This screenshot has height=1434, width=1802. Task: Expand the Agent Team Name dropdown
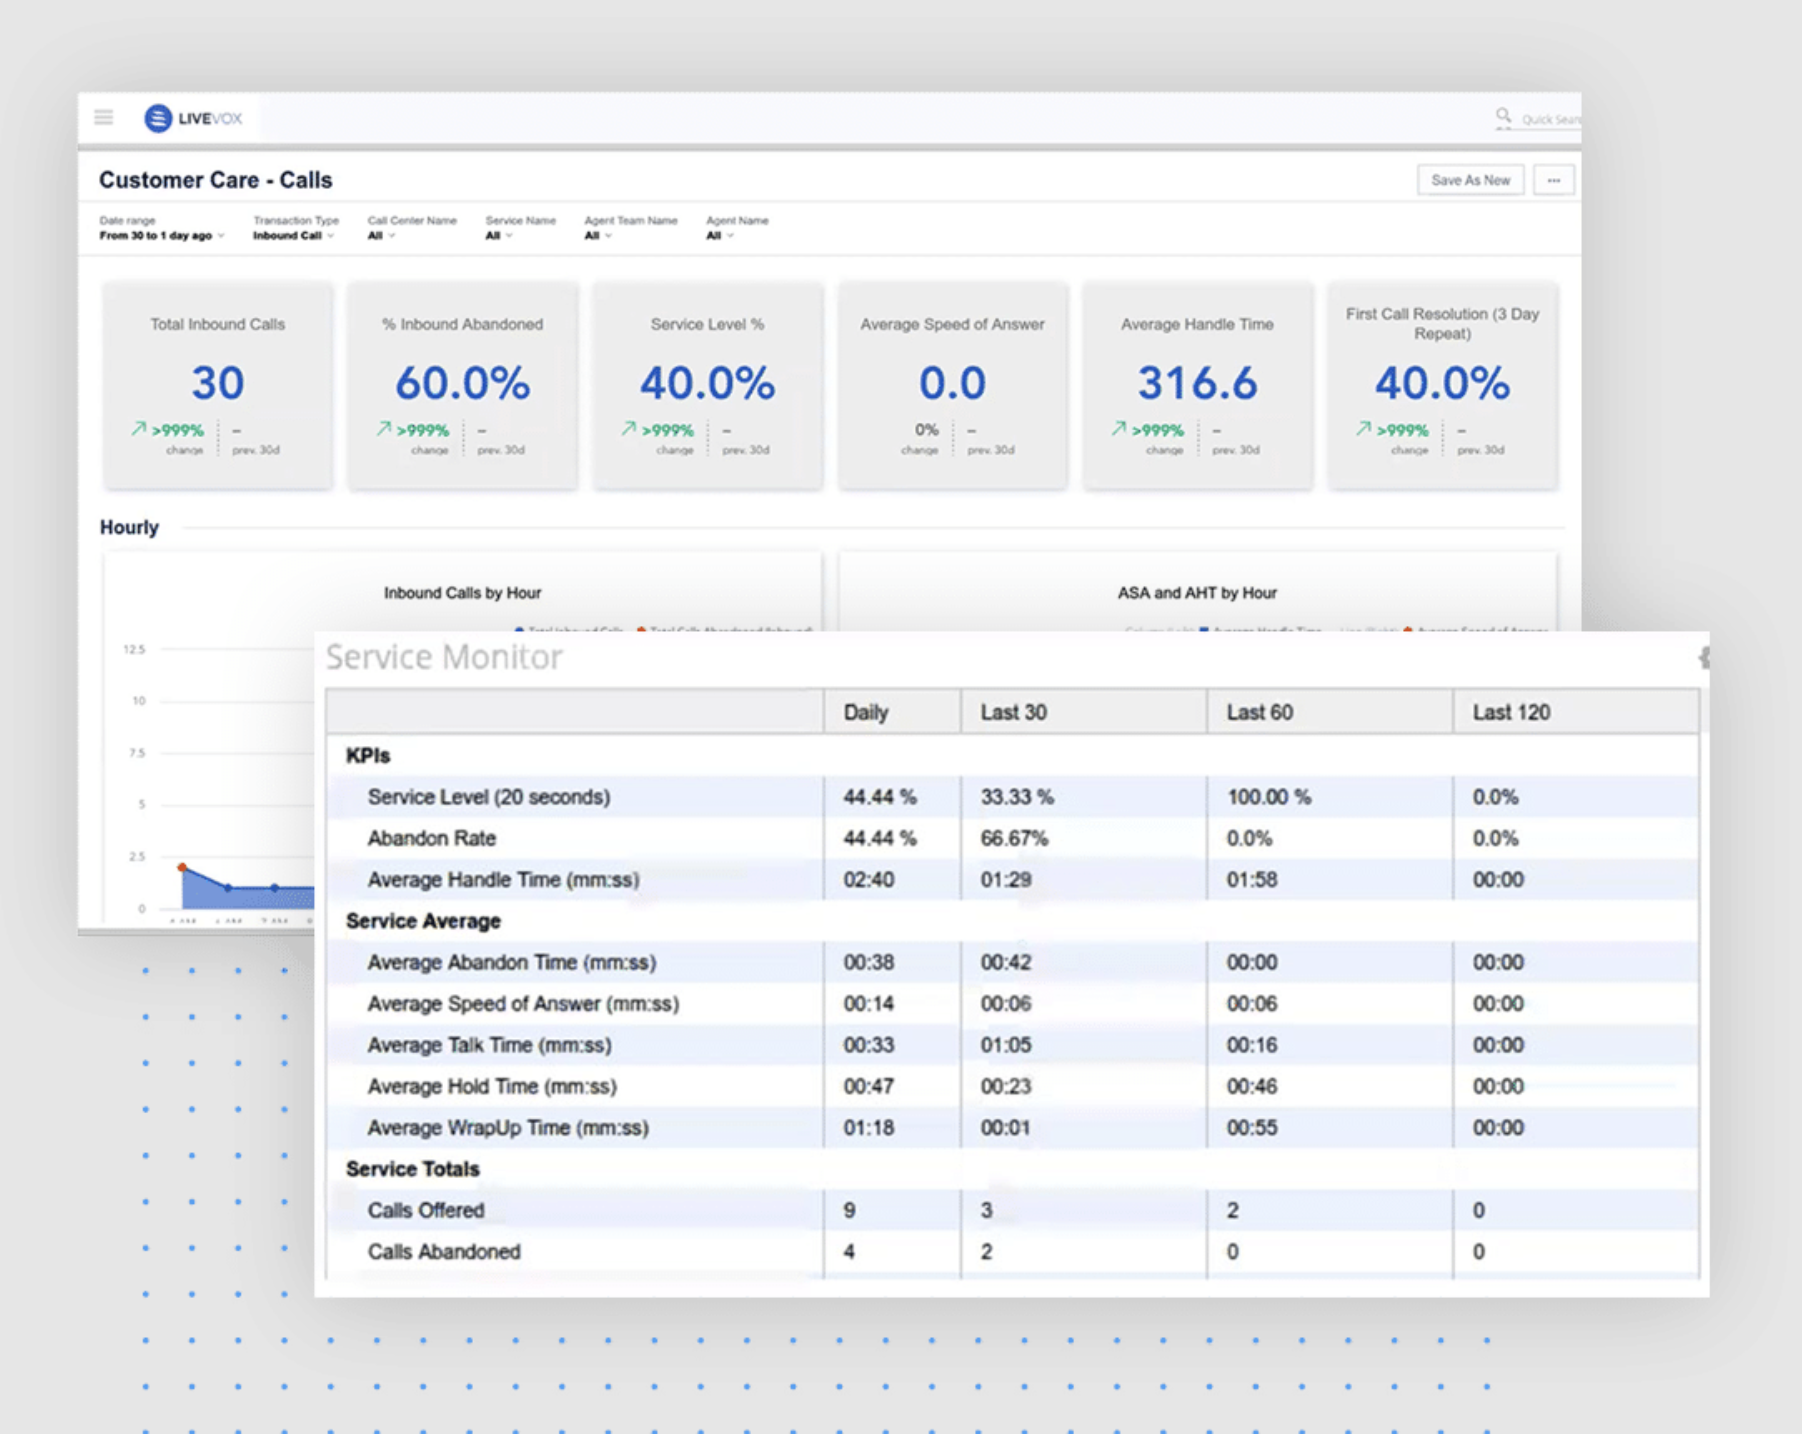[x=598, y=236]
